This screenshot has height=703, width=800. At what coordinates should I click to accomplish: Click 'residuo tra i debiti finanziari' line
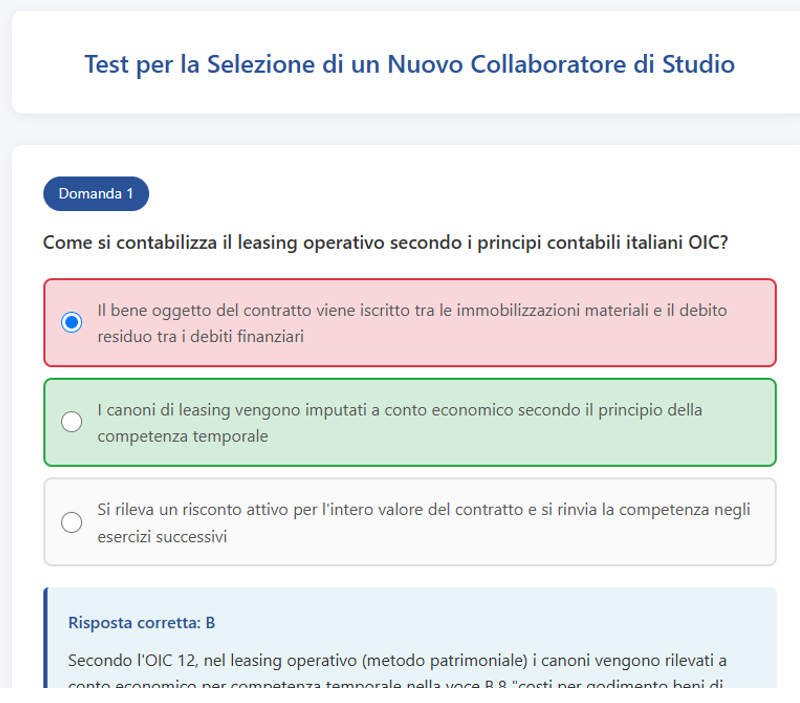click(x=201, y=337)
